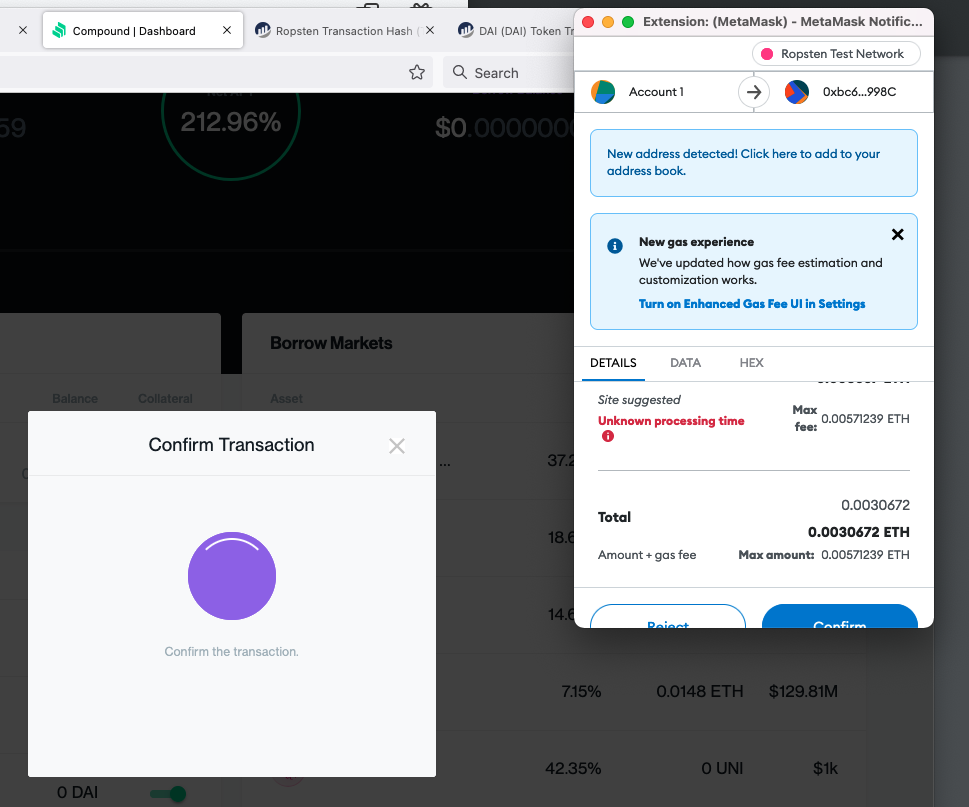Click the recipient address 0xbc6...998C
Viewport: 969px width, 807px height.
(x=859, y=92)
